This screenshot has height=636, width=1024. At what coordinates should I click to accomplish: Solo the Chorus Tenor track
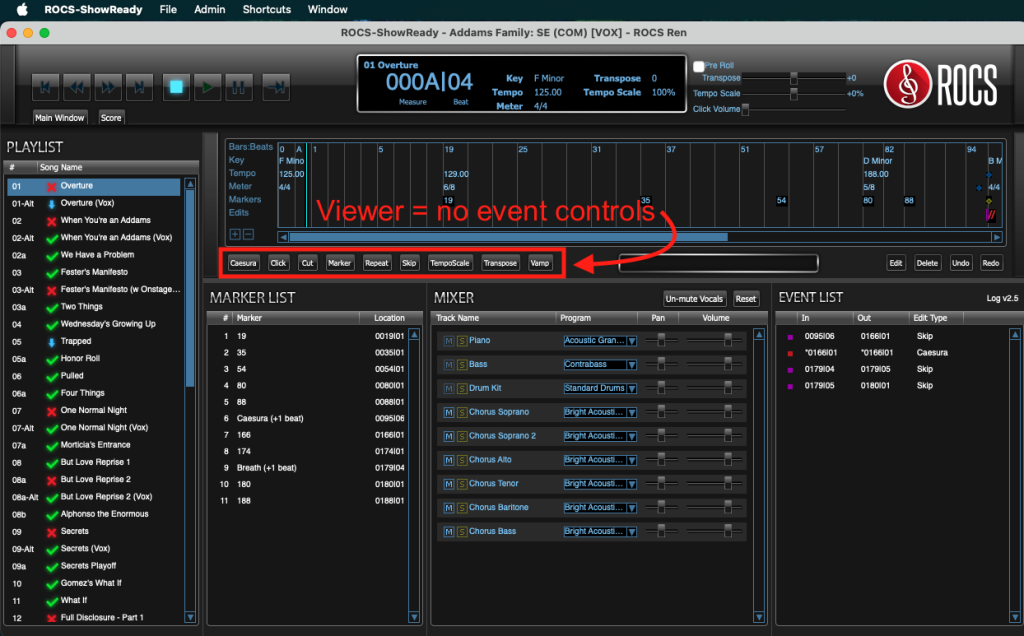coord(462,484)
